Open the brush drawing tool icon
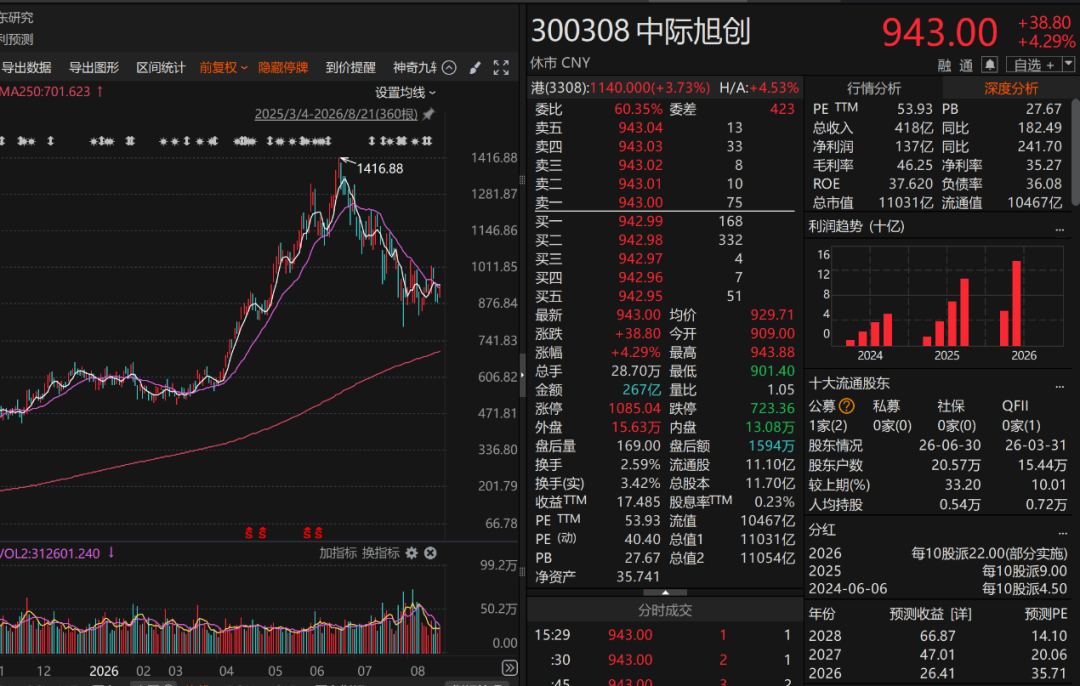Viewport: 1080px width, 686px height. 475,67
